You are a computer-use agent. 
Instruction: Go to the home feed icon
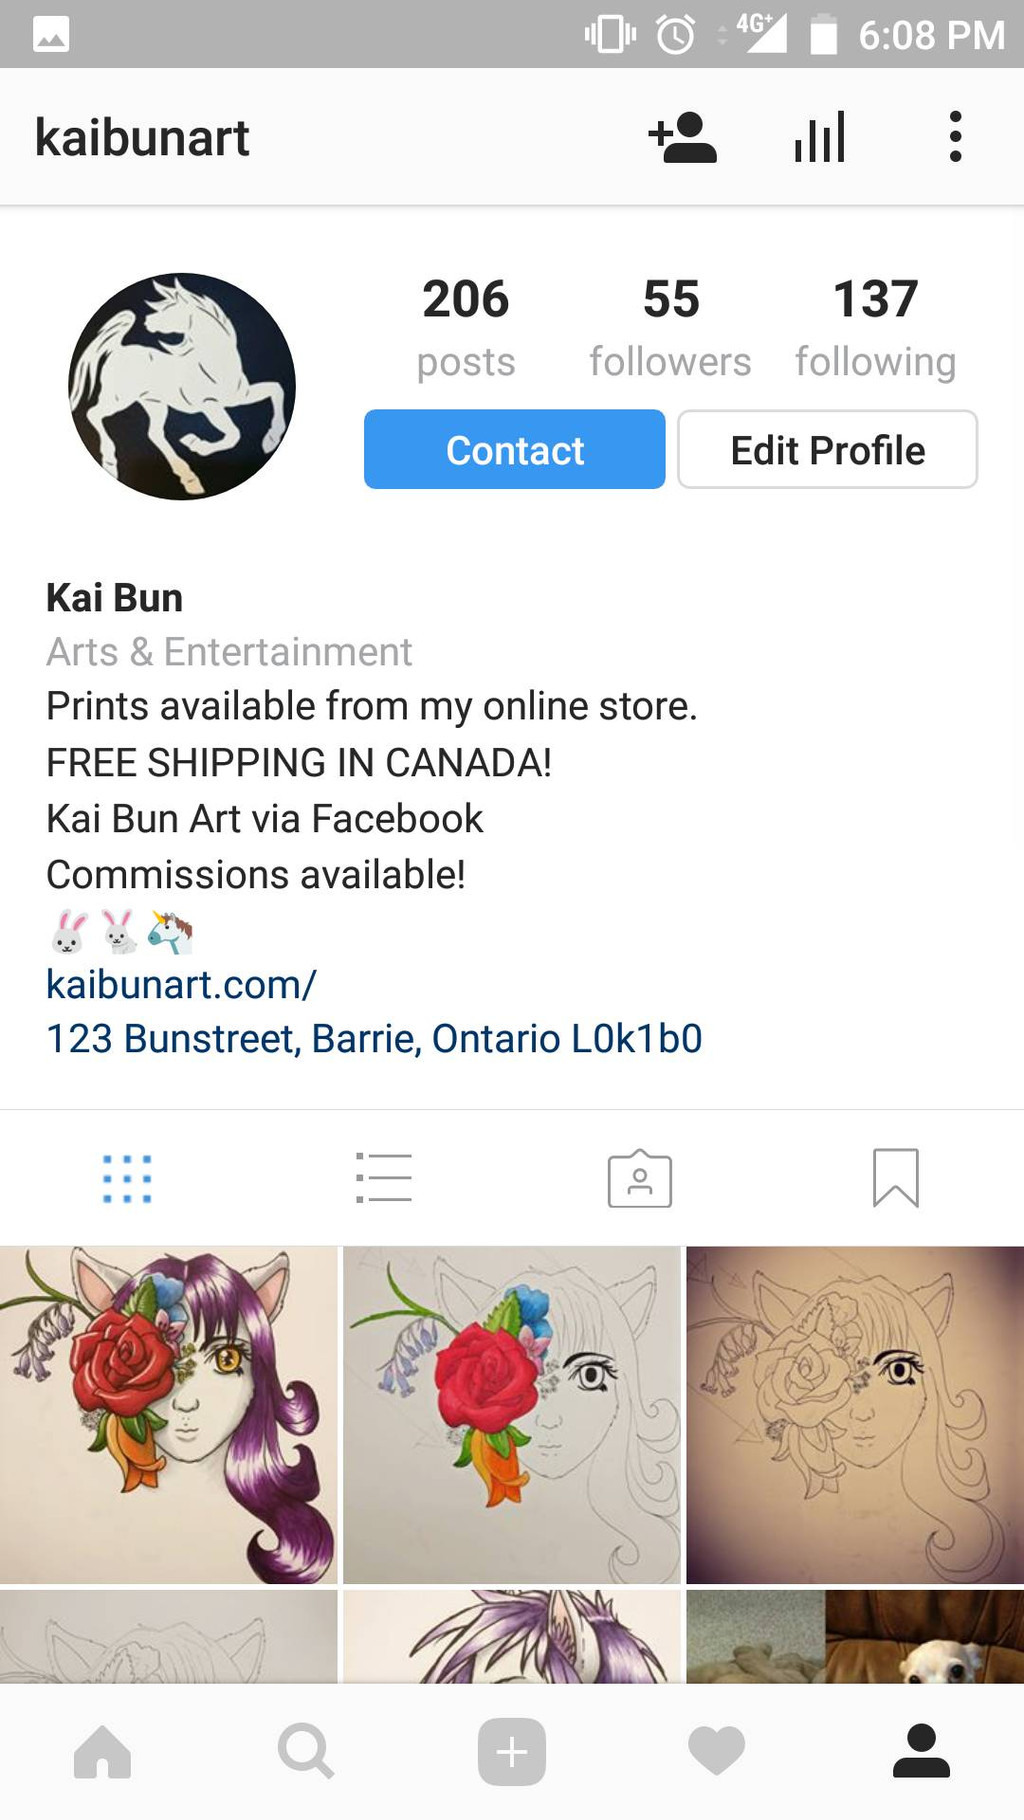point(102,1752)
